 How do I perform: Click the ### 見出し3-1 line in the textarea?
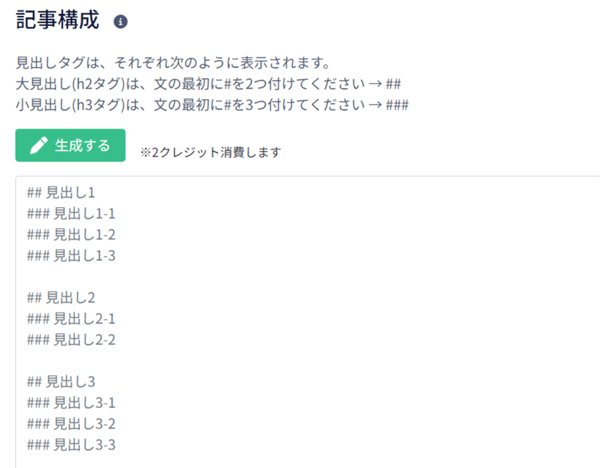[x=71, y=403]
